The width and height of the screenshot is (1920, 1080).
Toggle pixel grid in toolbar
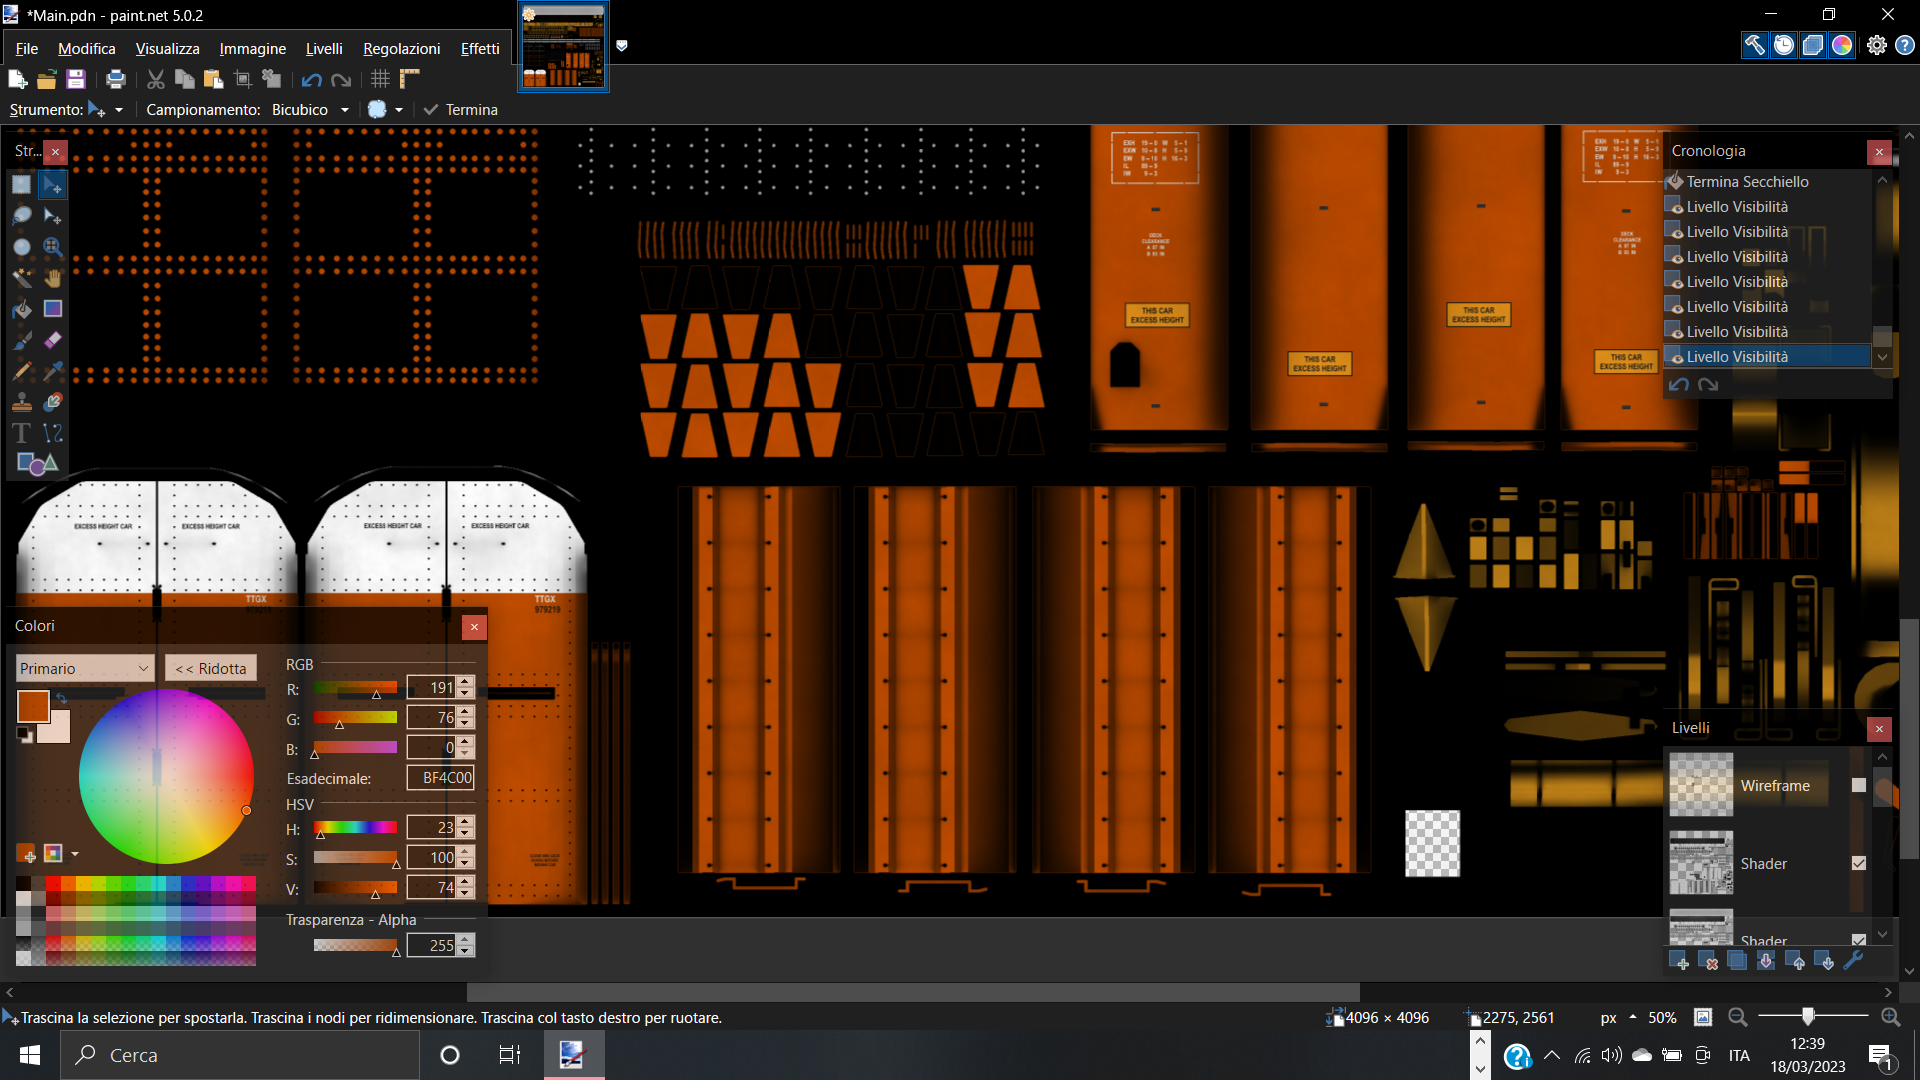click(380, 79)
